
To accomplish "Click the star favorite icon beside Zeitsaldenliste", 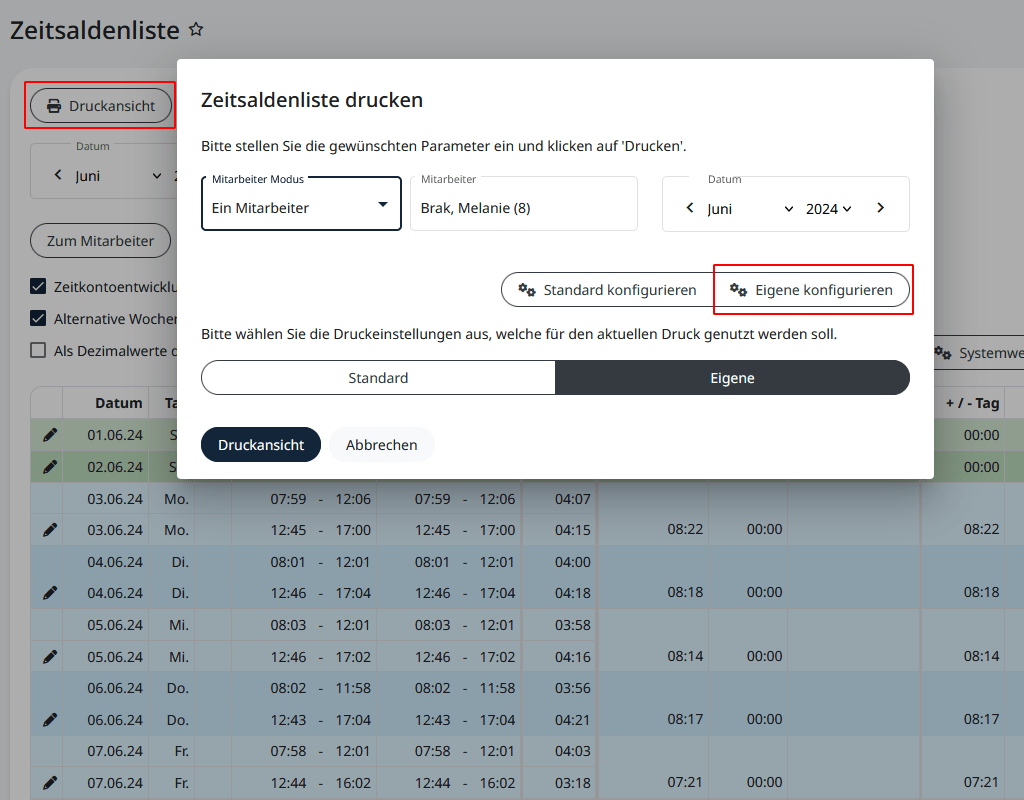I will pyautogui.click(x=196, y=30).
